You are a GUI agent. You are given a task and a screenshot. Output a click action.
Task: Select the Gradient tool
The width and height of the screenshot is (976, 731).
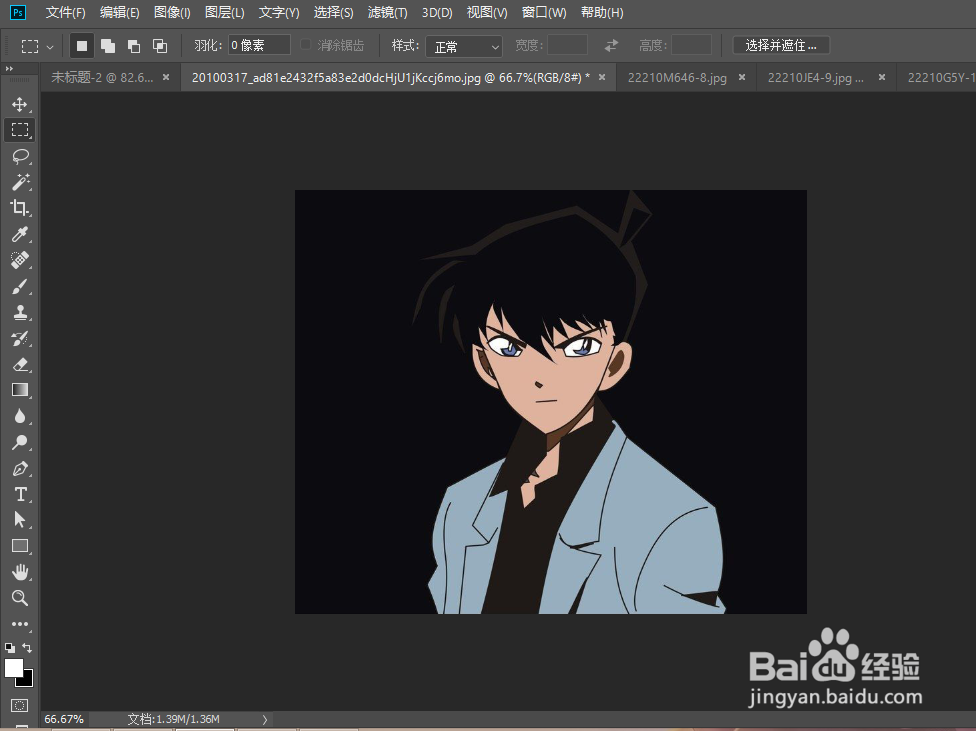(19, 390)
